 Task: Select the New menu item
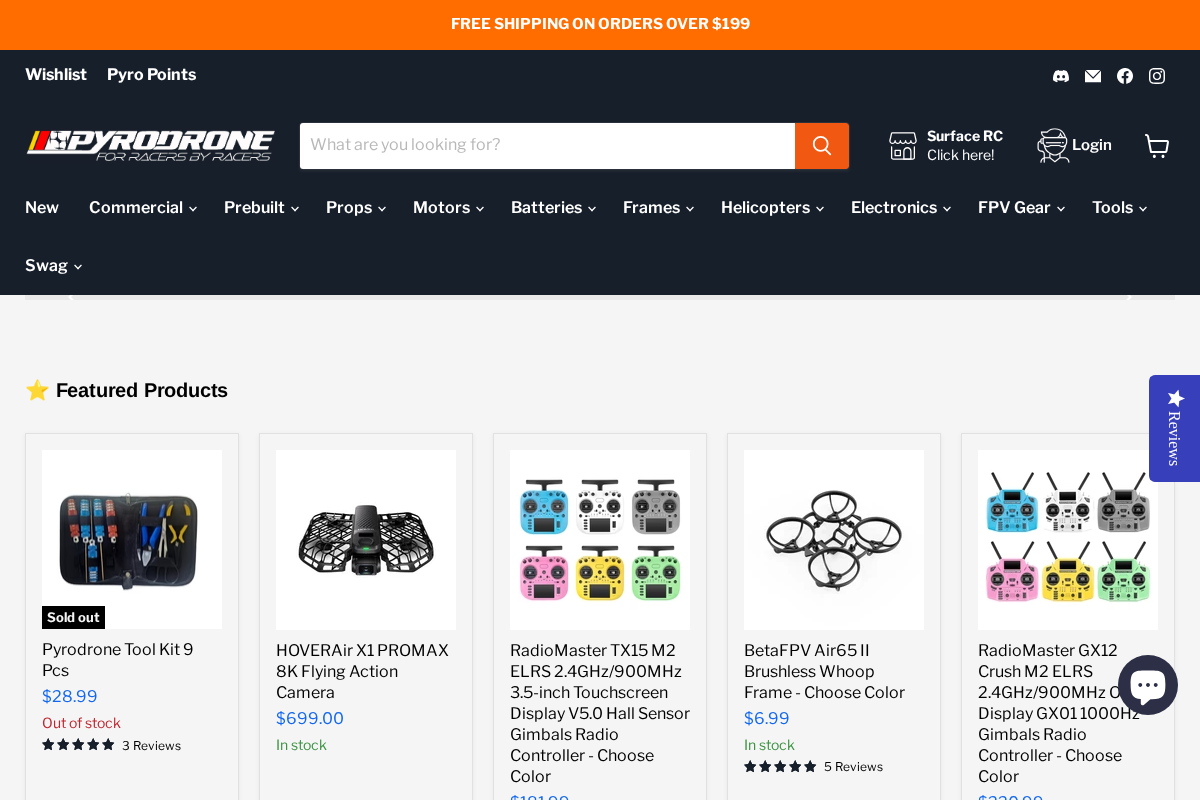[42, 208]
